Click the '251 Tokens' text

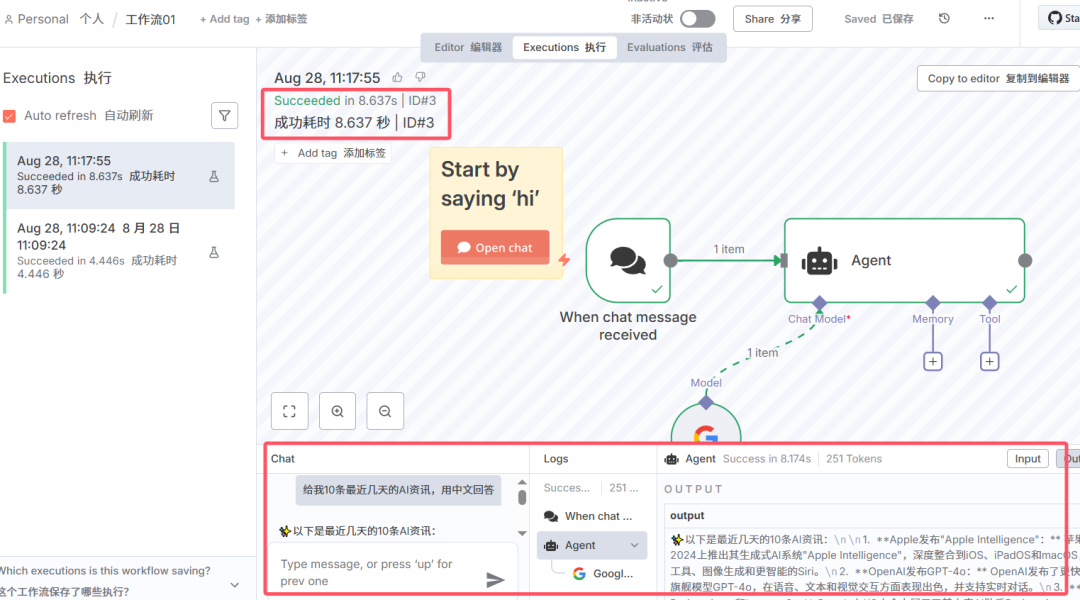[853, 459]
